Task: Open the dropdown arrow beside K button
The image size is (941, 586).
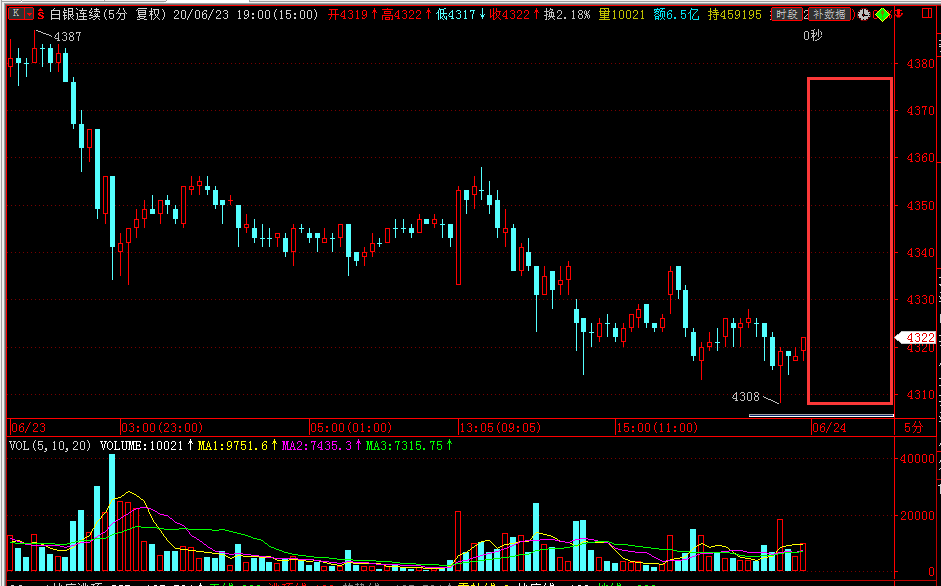Action: click(30, 14)
